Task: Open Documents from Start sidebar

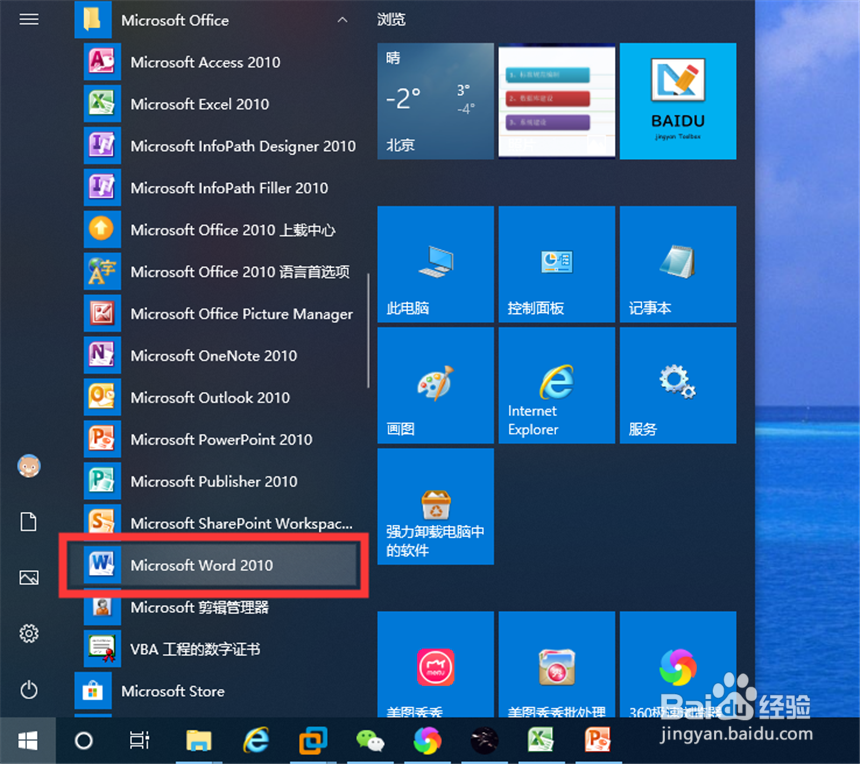Action: point(29,522)
